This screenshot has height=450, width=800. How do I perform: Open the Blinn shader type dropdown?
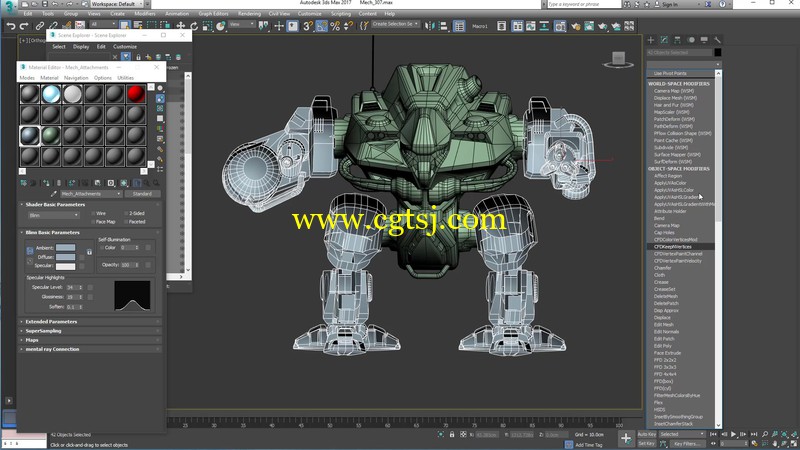pos(54,215)
